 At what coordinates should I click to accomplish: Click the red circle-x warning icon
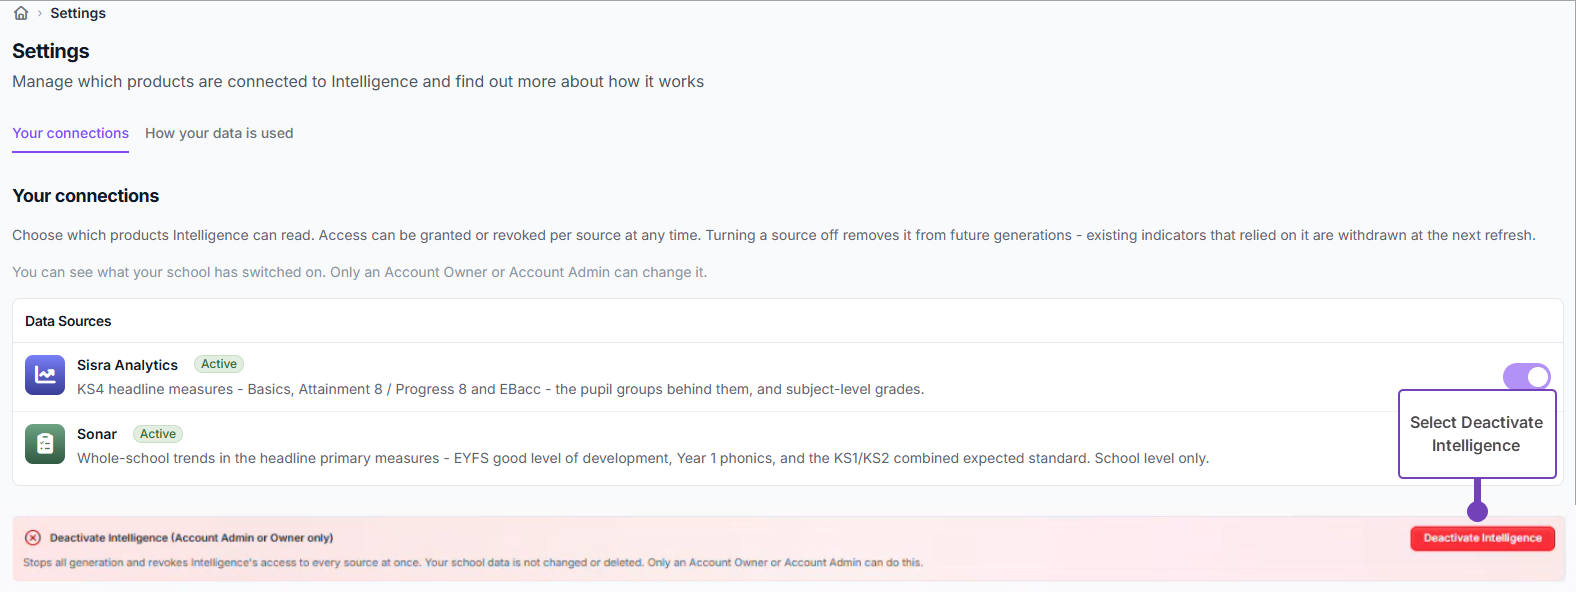[x=33, y=538]
